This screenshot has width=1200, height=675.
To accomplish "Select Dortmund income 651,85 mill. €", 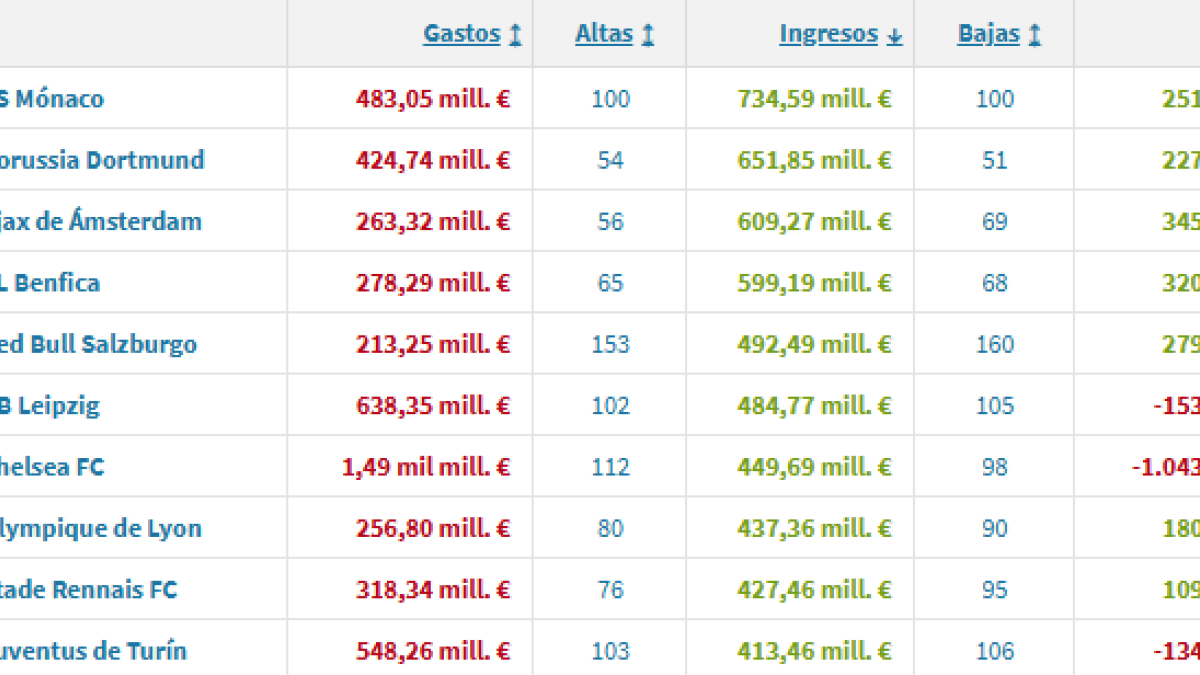I will coord(814,160).
